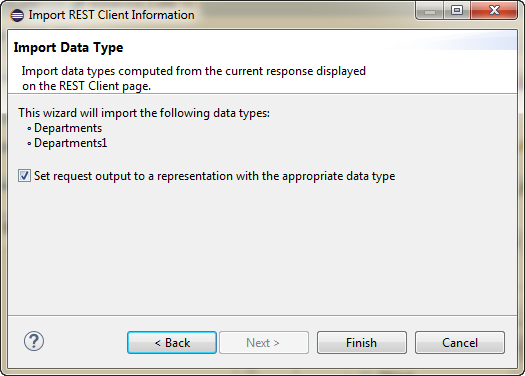Click the Eclipse icon in the title bar
This screenshot has height=376, width=525.
17,15
